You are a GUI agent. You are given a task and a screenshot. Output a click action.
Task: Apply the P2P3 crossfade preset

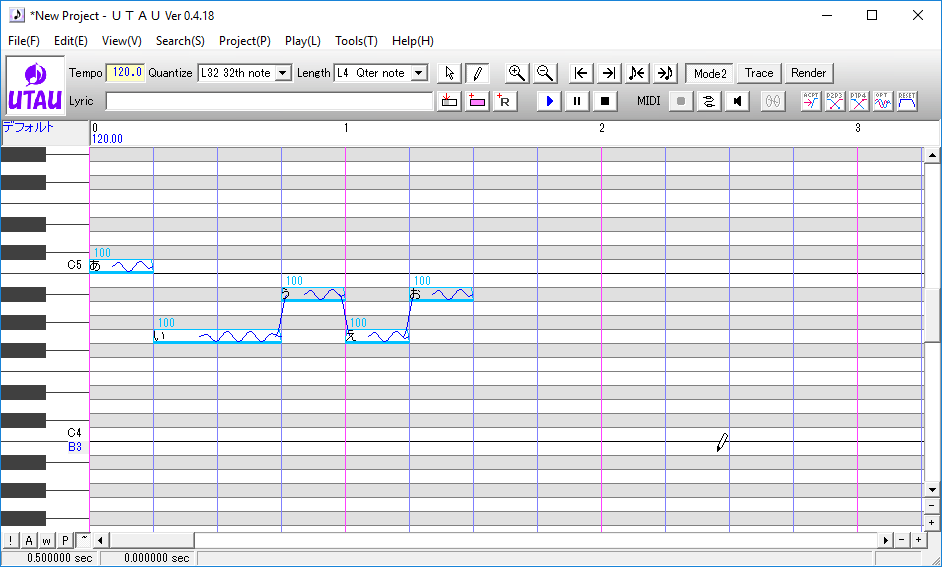coord(834,101)
